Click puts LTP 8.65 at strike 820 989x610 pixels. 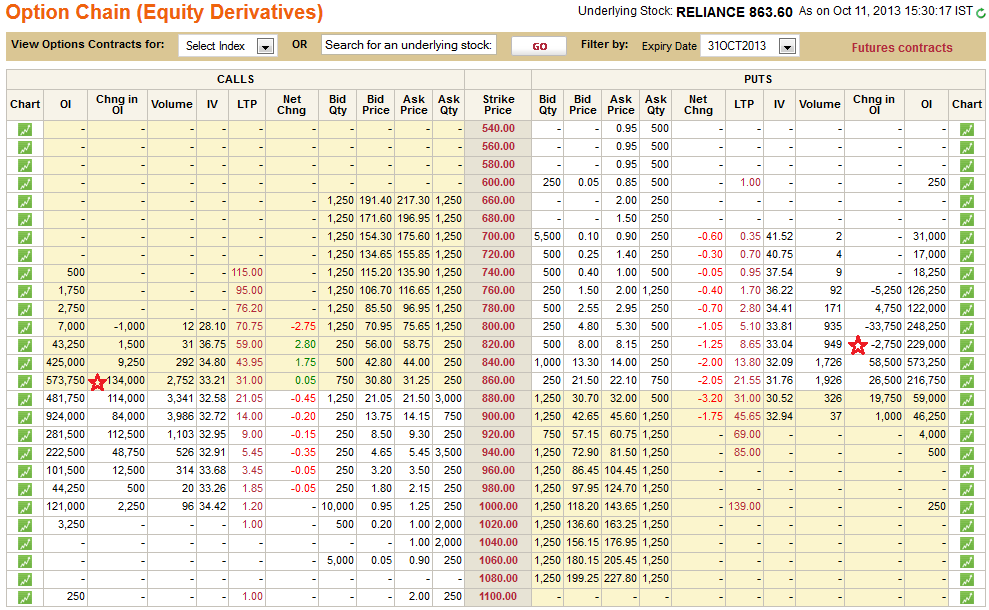pos(750,344)
